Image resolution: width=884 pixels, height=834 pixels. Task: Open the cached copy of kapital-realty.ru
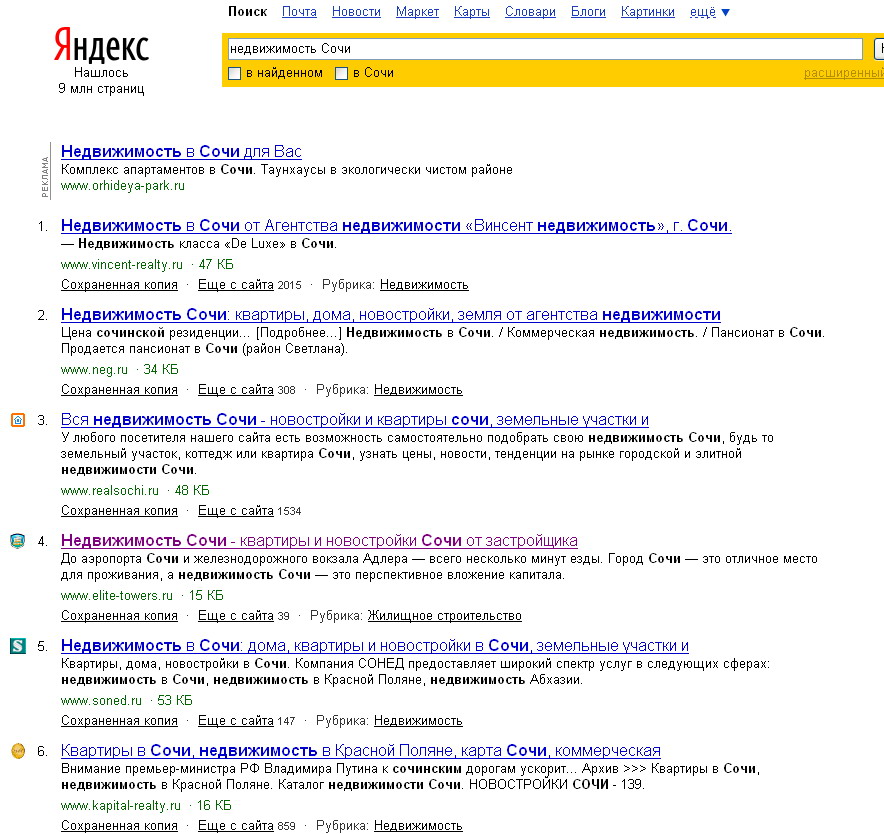pos(120,826)
